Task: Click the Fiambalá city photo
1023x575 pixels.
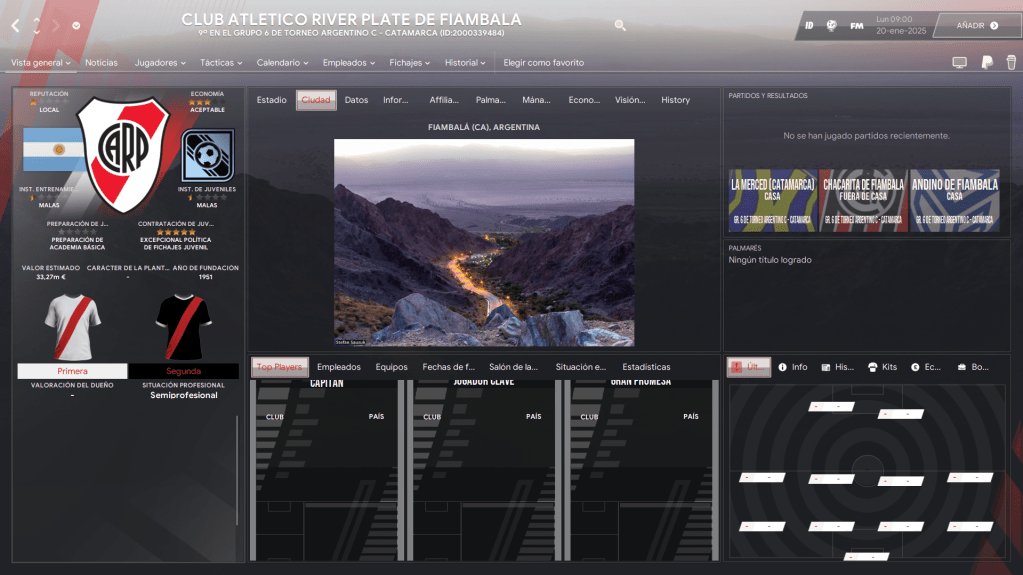Action: 483,243
